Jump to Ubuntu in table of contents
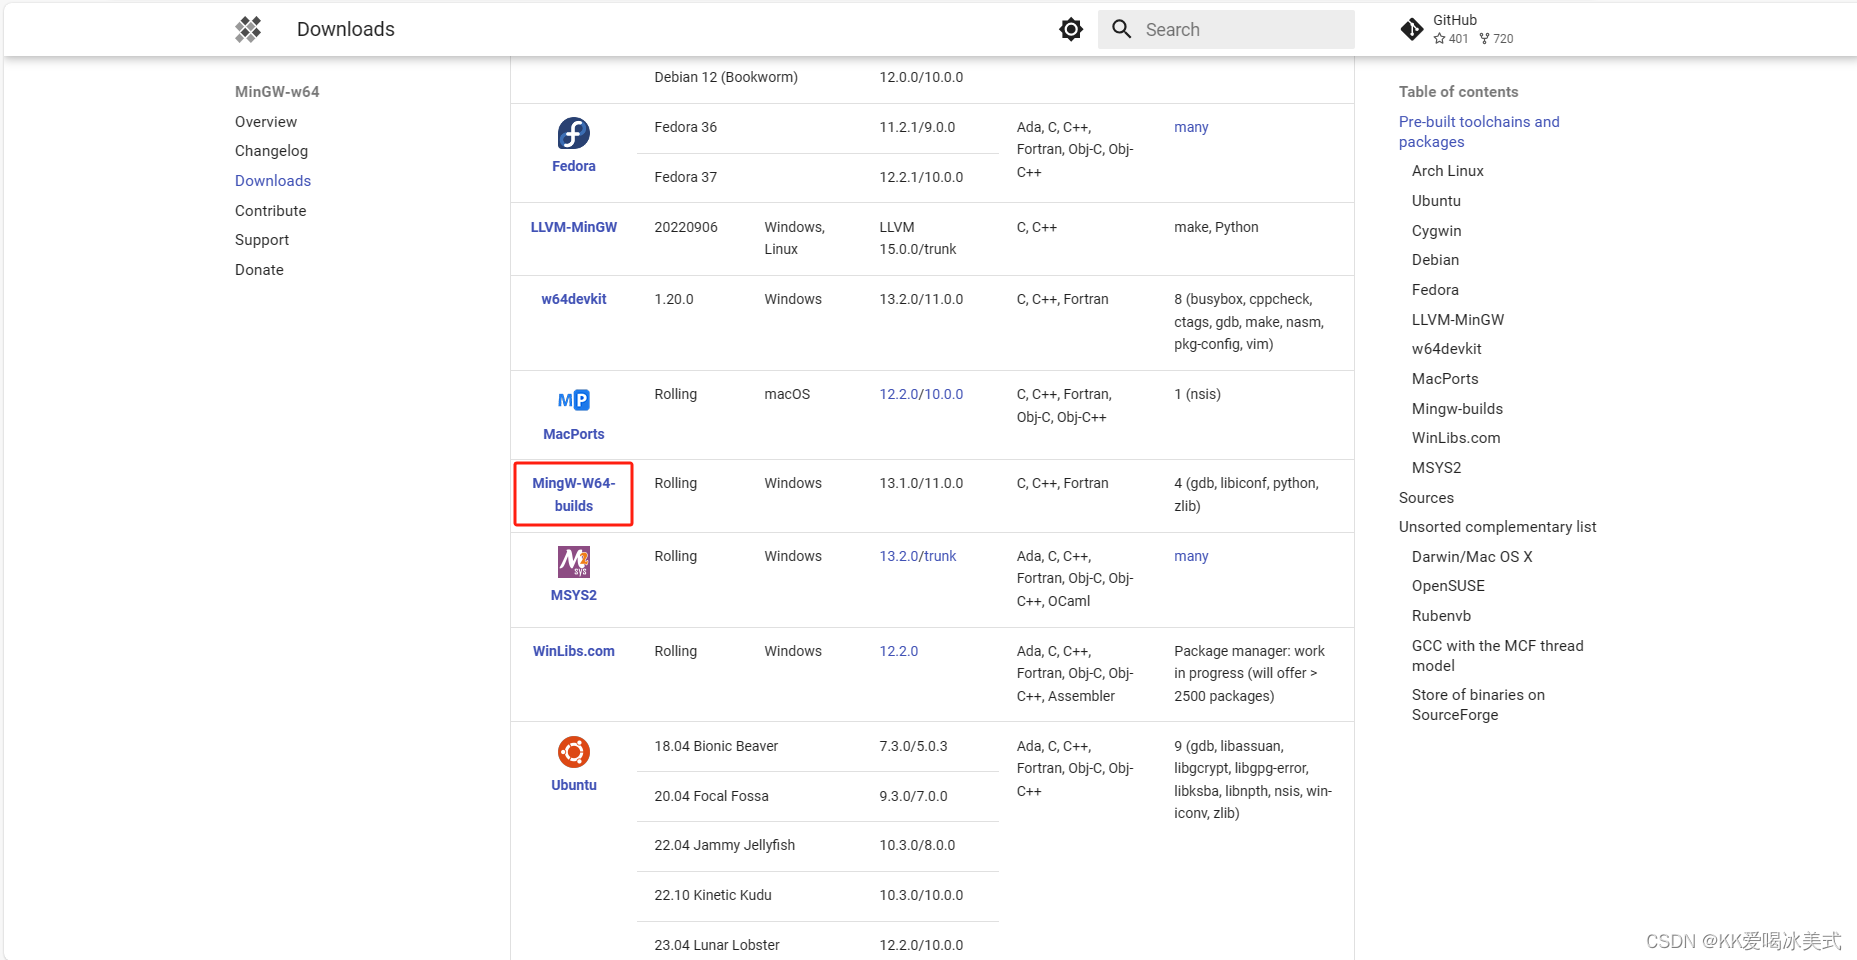Image resolution: width=1857 pixels, height=960 pixels. click(x=1436, y=201)
